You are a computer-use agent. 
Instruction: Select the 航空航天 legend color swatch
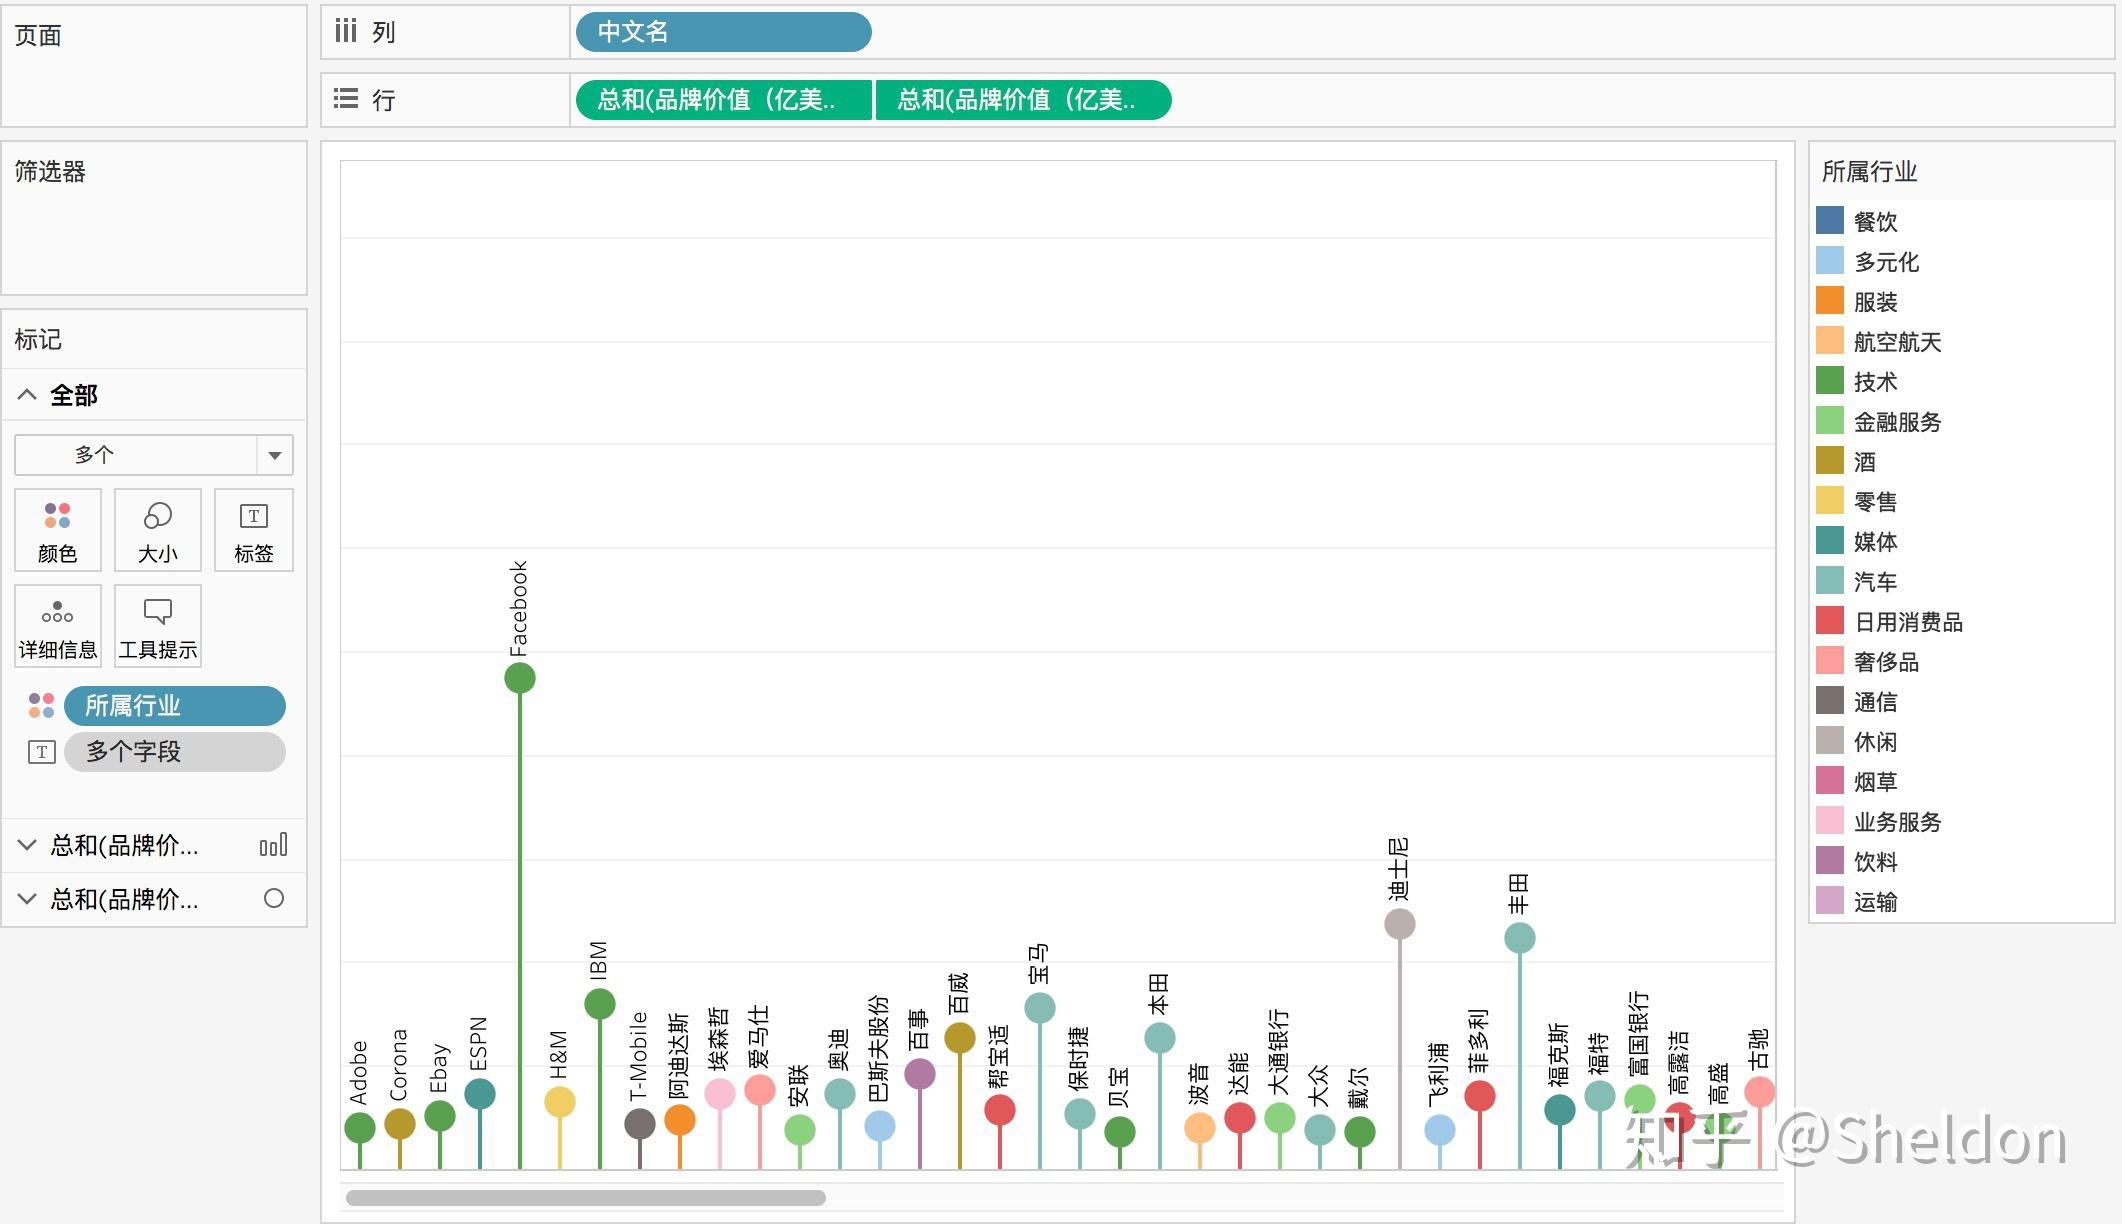(x=1830, y=340)
